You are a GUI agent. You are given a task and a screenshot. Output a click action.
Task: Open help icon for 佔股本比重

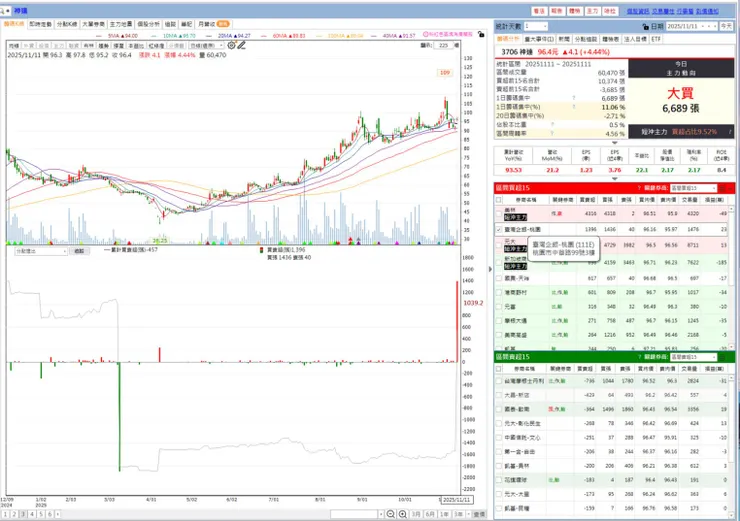pos(552,125)
